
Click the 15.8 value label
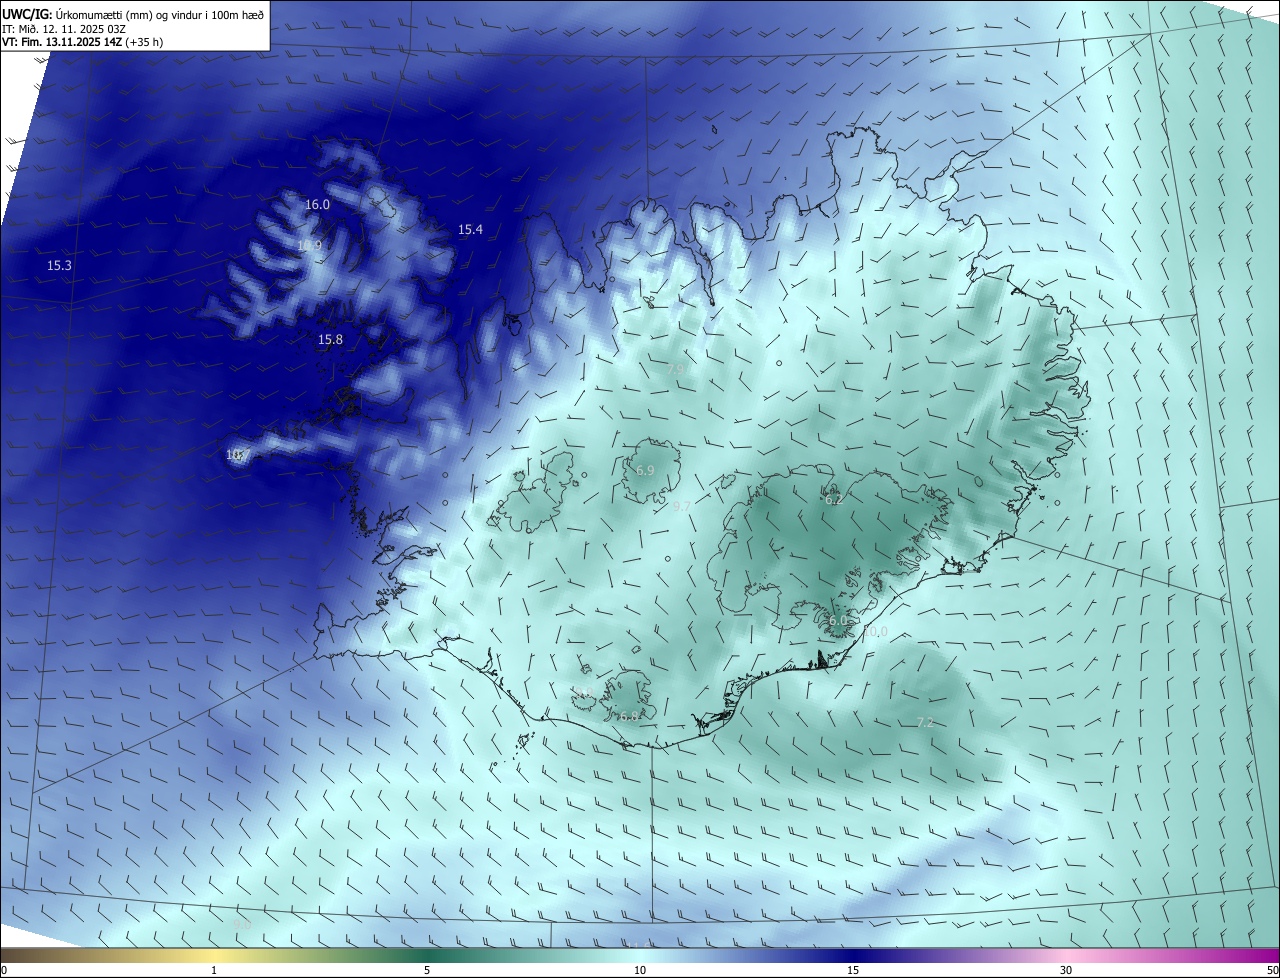click(x=330, y=340)
